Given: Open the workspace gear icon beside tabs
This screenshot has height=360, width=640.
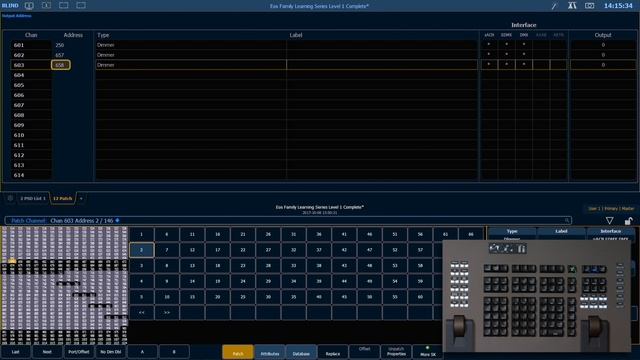Looking at the screenshot, I should tap(10, 198).
